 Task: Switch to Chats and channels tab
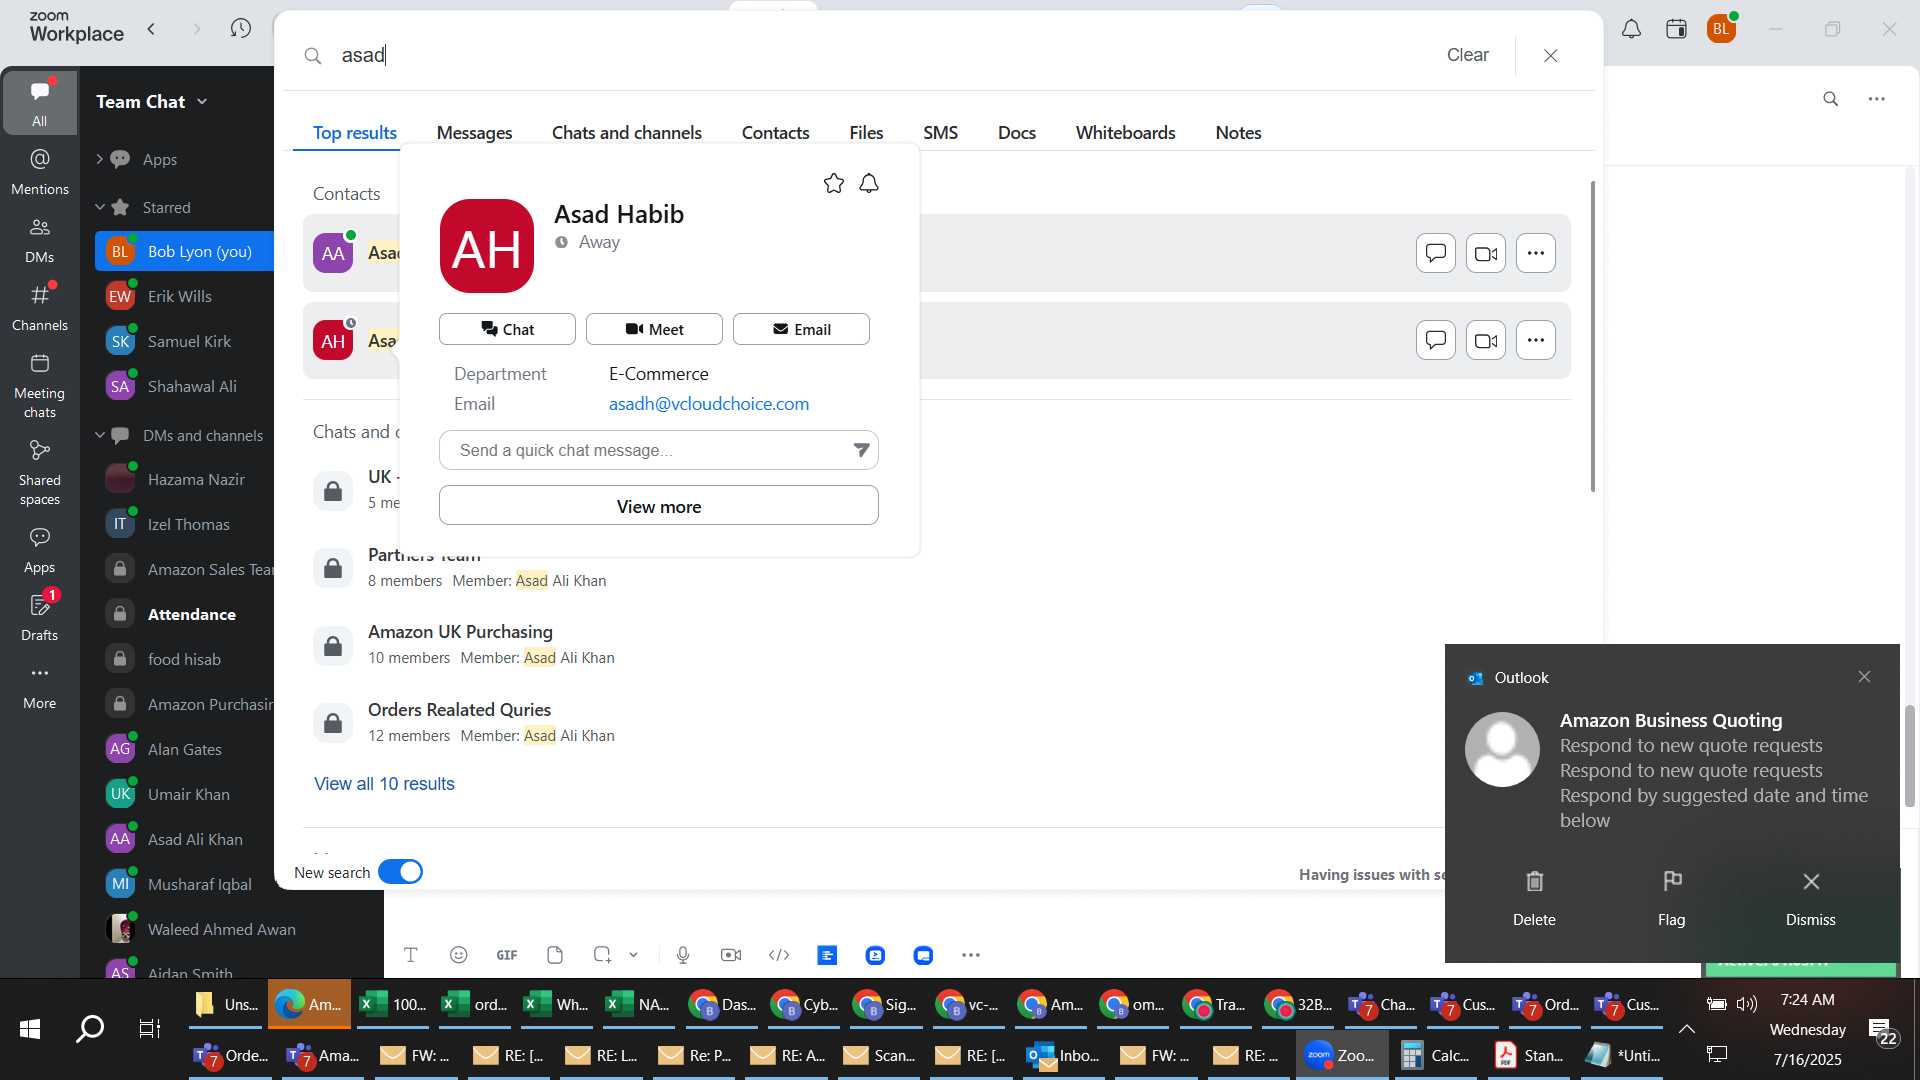pyautogui.click(x=626, y=133)
